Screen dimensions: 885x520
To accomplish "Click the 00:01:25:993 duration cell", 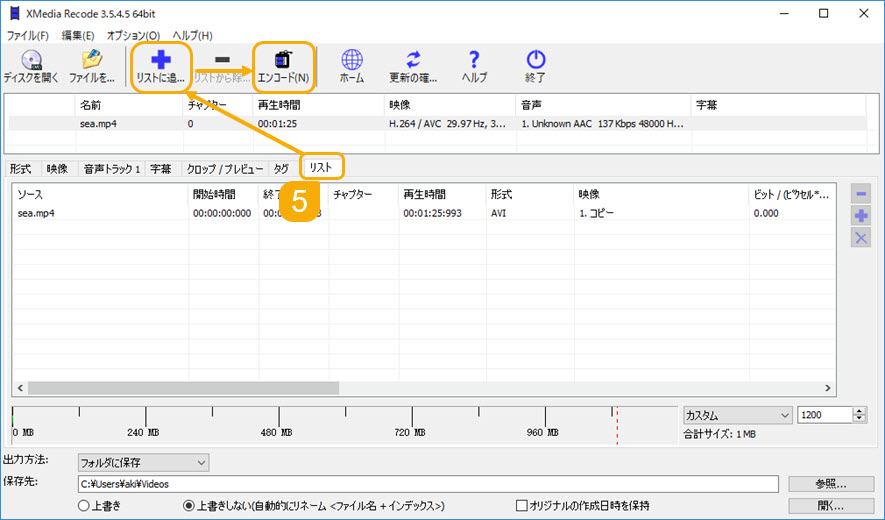I will 432,213.
